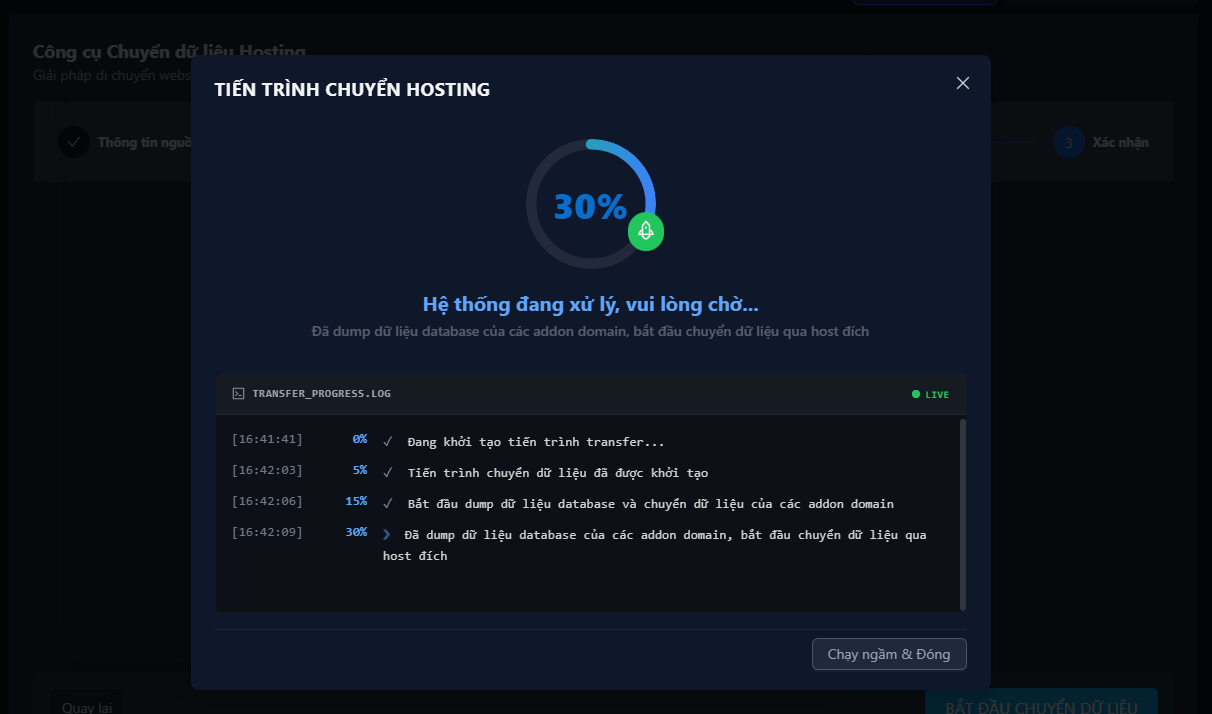Select log line starting 'Bắt đầu dump dữ liệu database'
Image resolution: width=1212 pixels, height=714 pixels.
tap(651, 504)
